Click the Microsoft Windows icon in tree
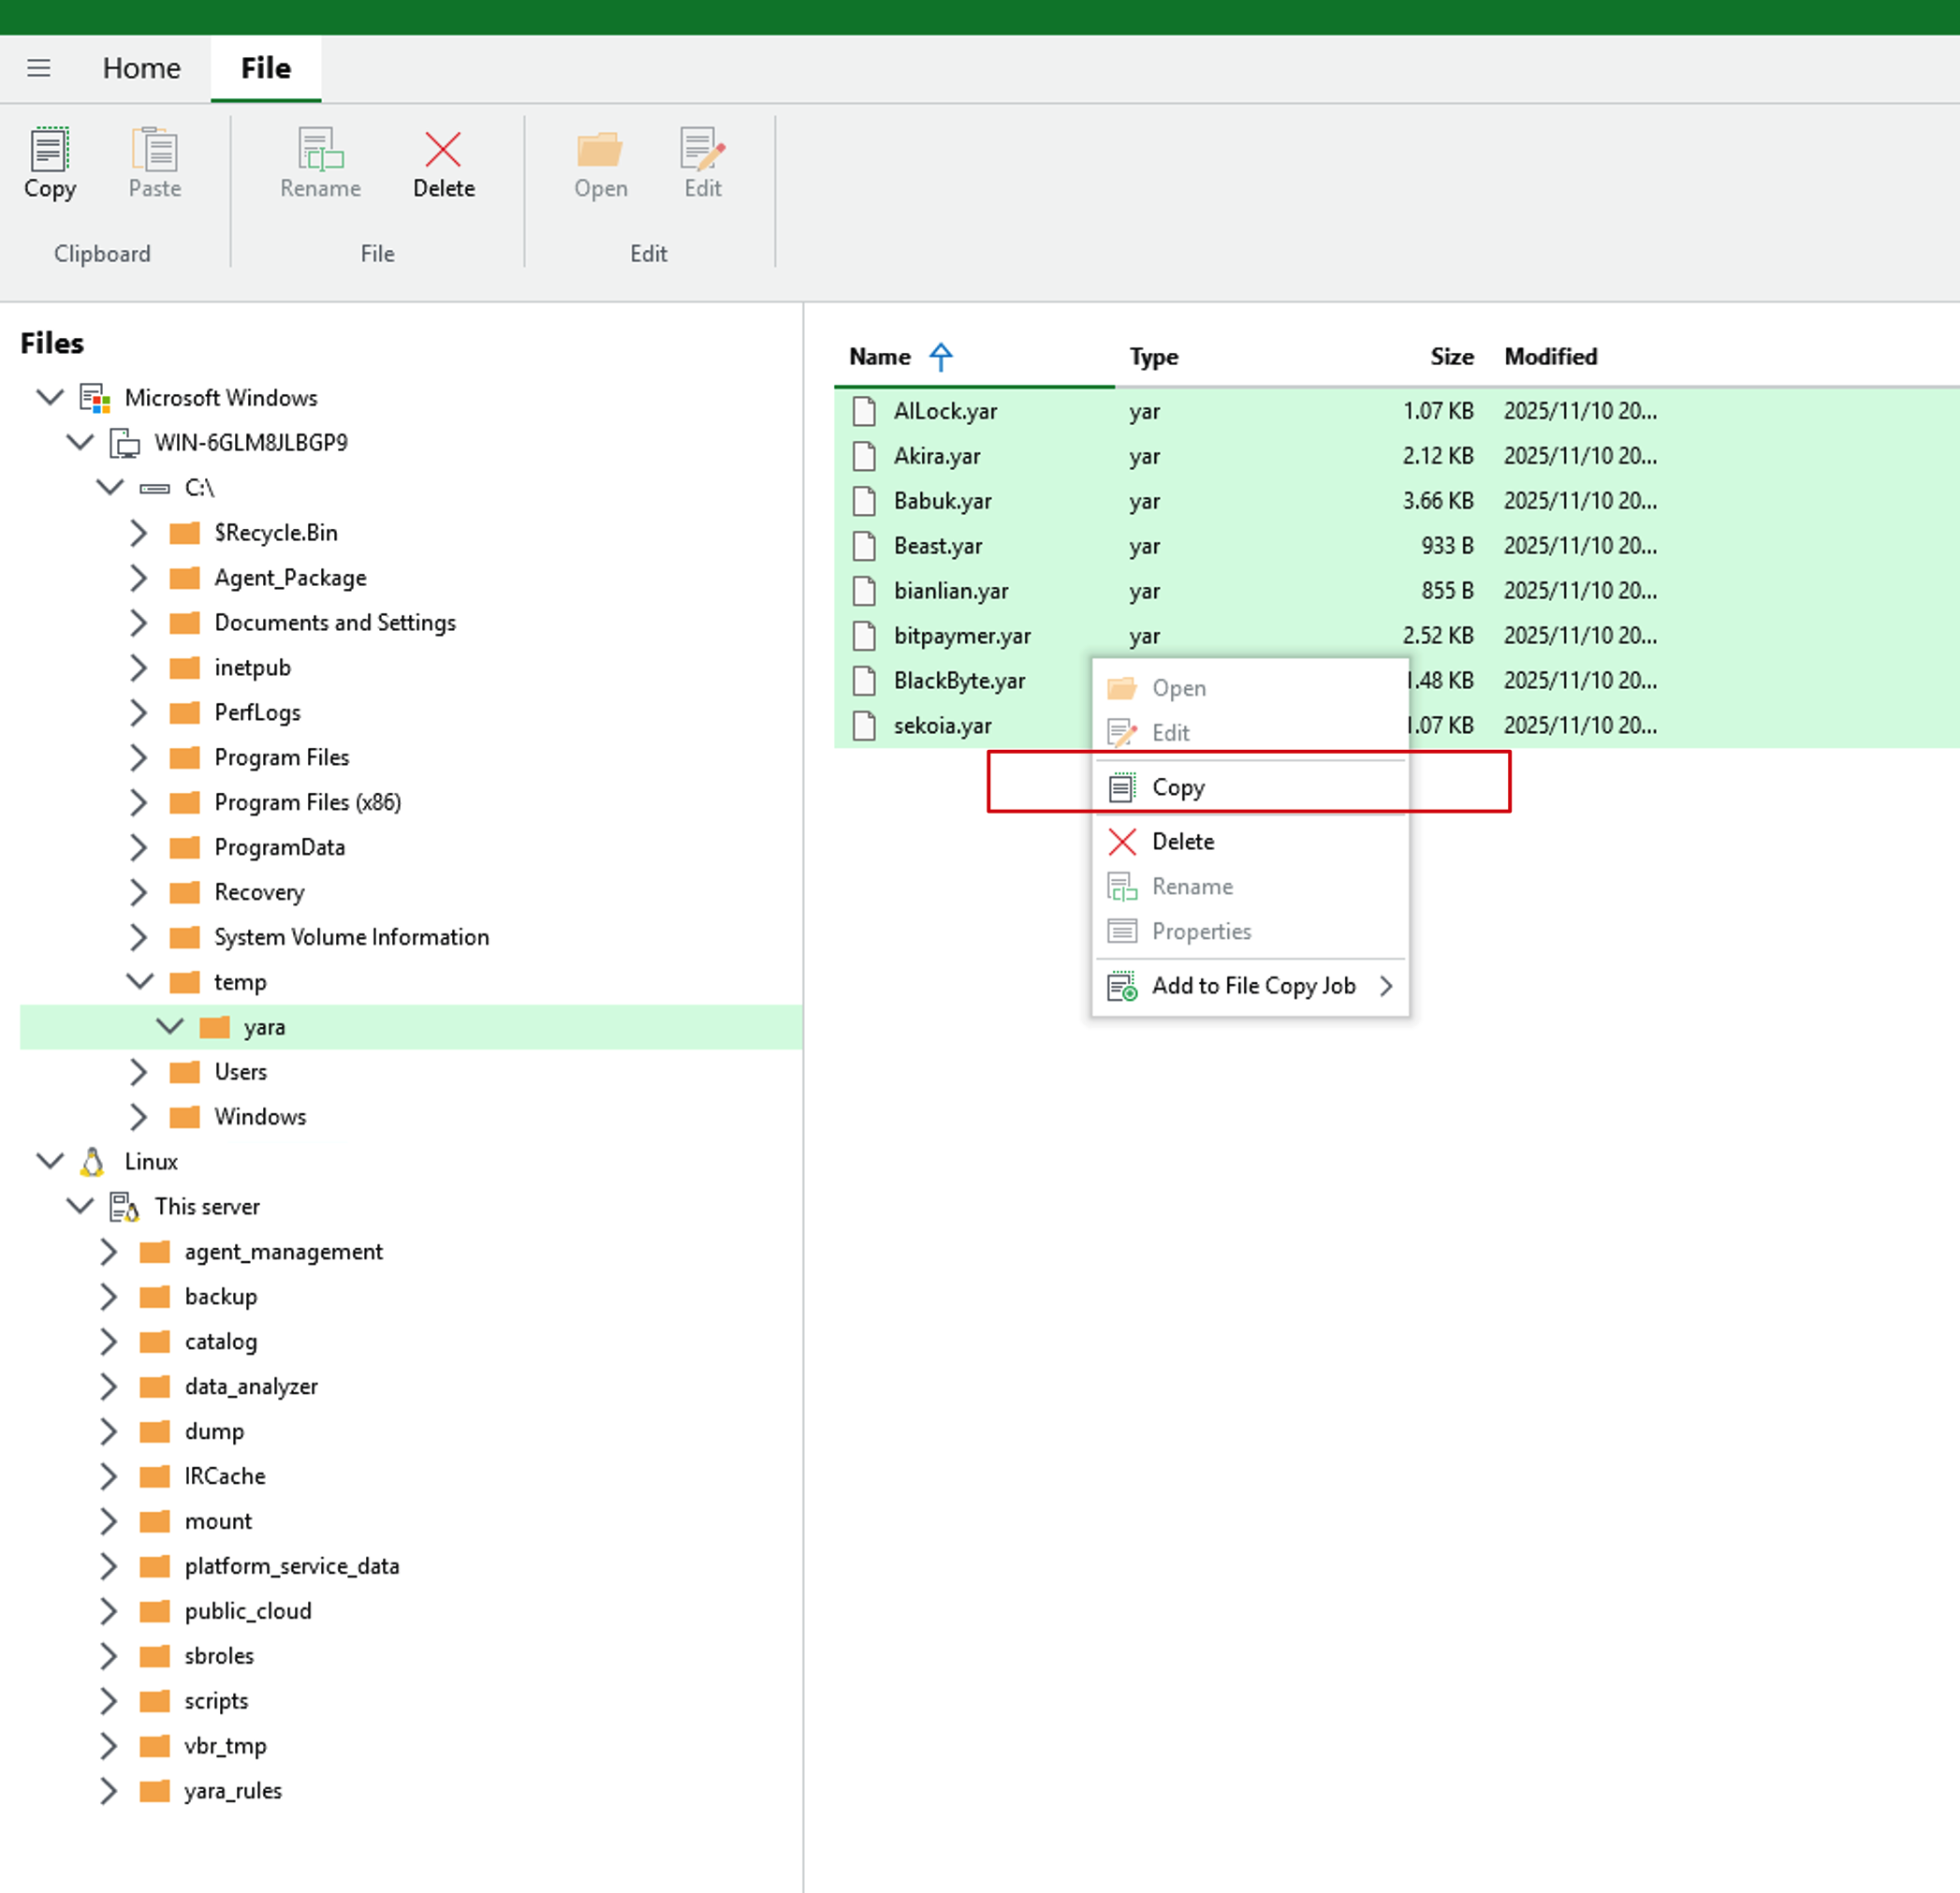1960x1893 pixels. click(95, 398)
